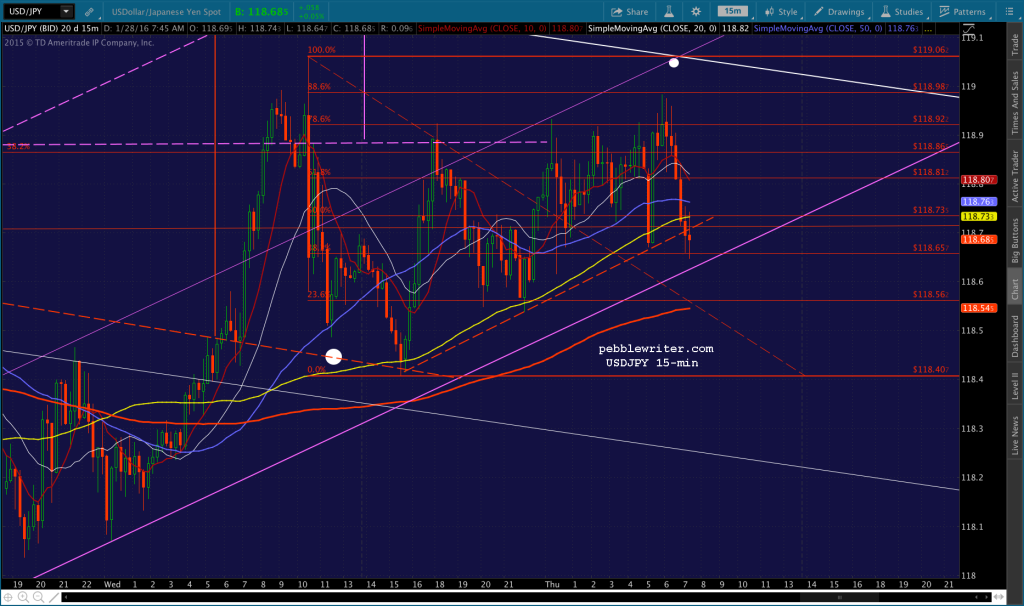1024x606 pixels.
Task: Click the Share button
Action: 630,12
